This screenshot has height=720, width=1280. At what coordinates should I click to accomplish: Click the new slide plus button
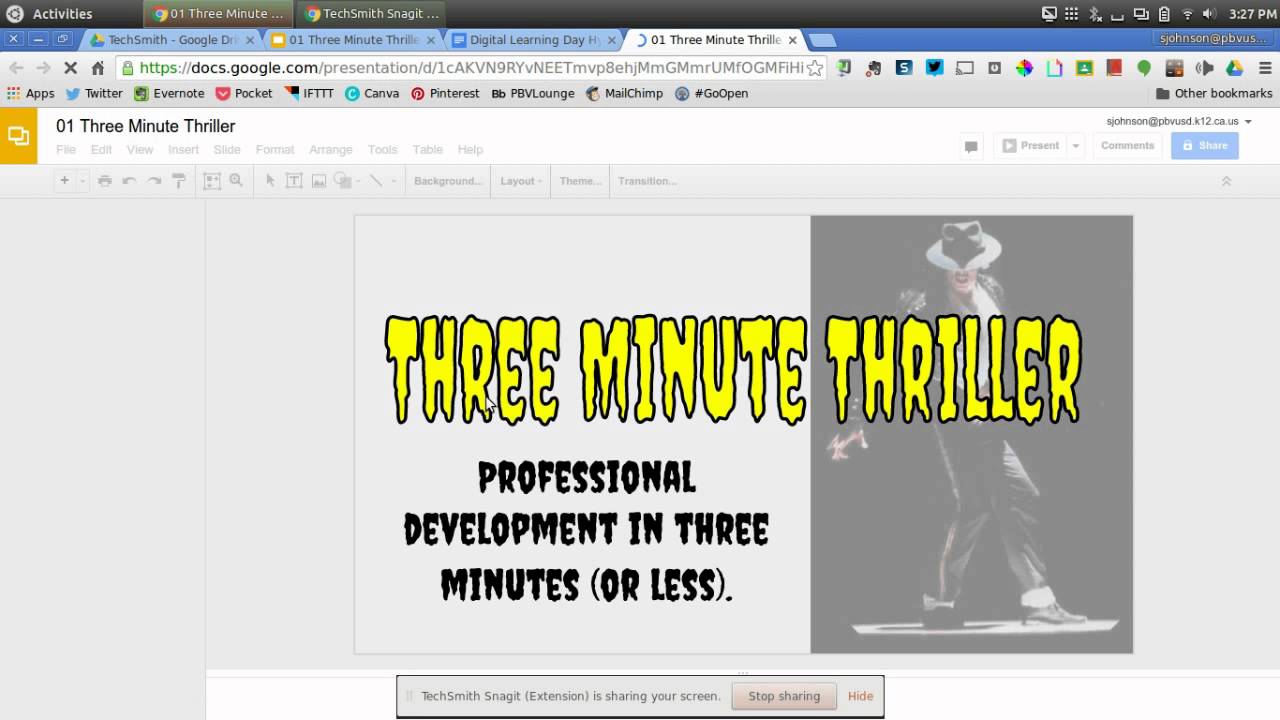click(x=64, y=181)
